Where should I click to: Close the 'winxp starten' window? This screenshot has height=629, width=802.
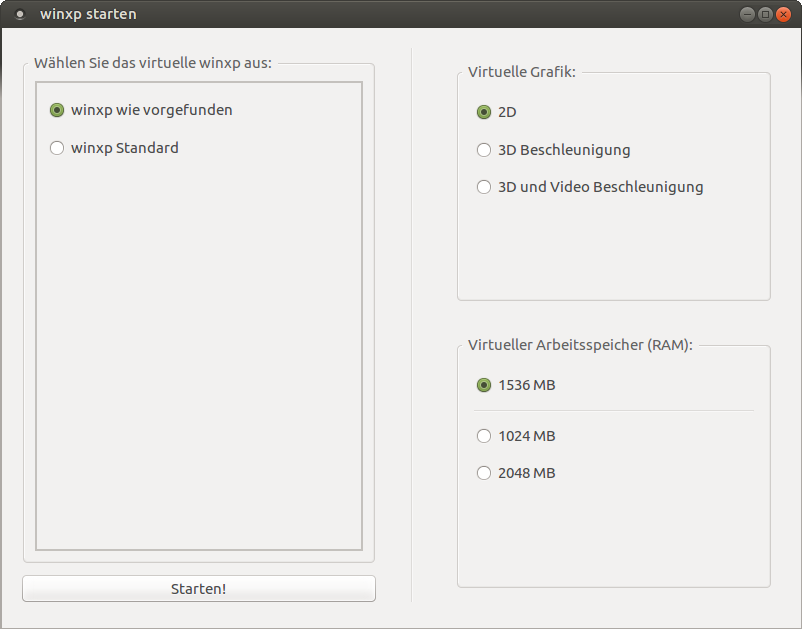[783, 14]
